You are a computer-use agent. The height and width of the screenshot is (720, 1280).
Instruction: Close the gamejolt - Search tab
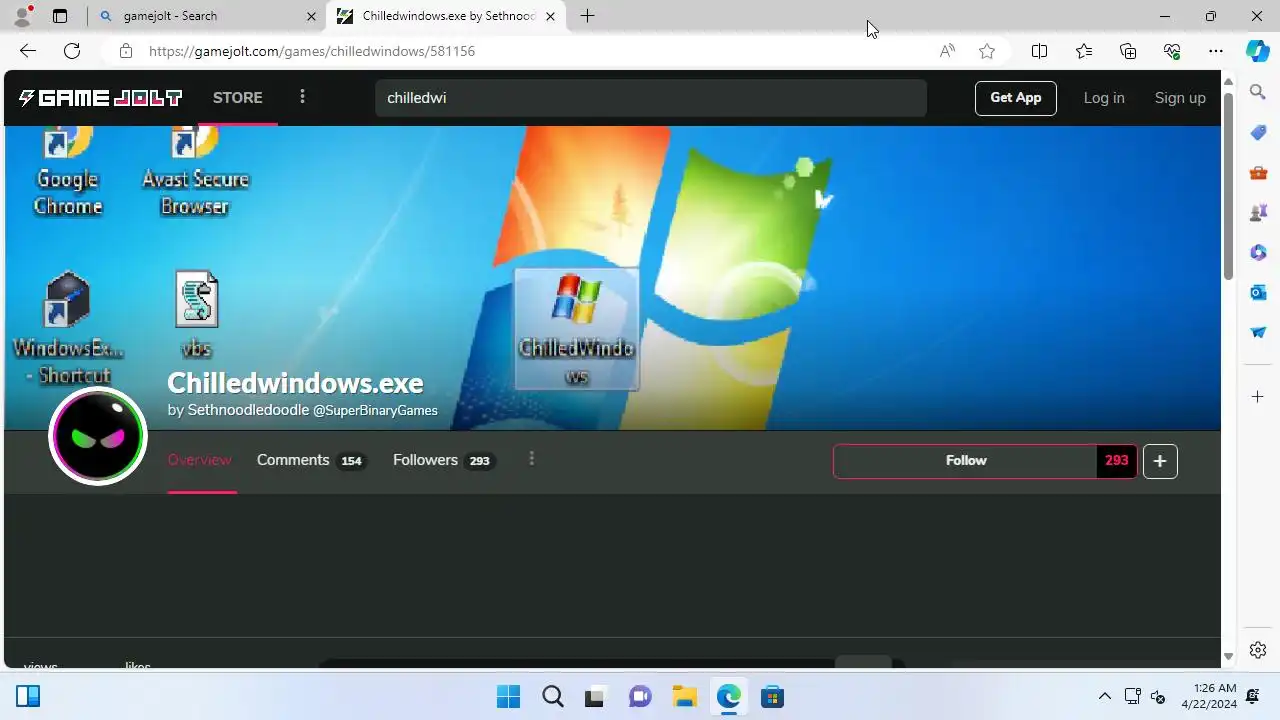(311, 16)
